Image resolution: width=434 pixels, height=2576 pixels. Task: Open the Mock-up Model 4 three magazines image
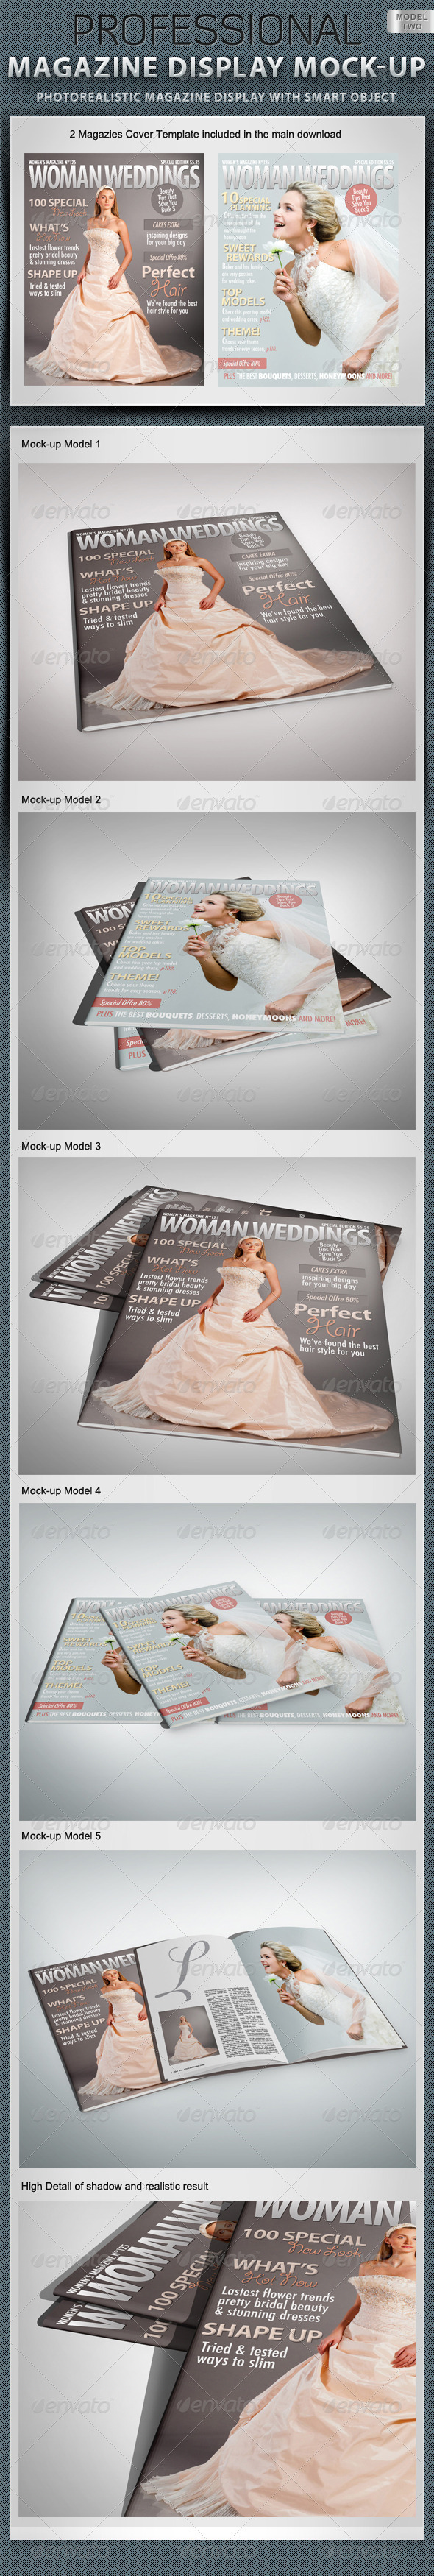pyautogui.click(x=217, y=1661)
